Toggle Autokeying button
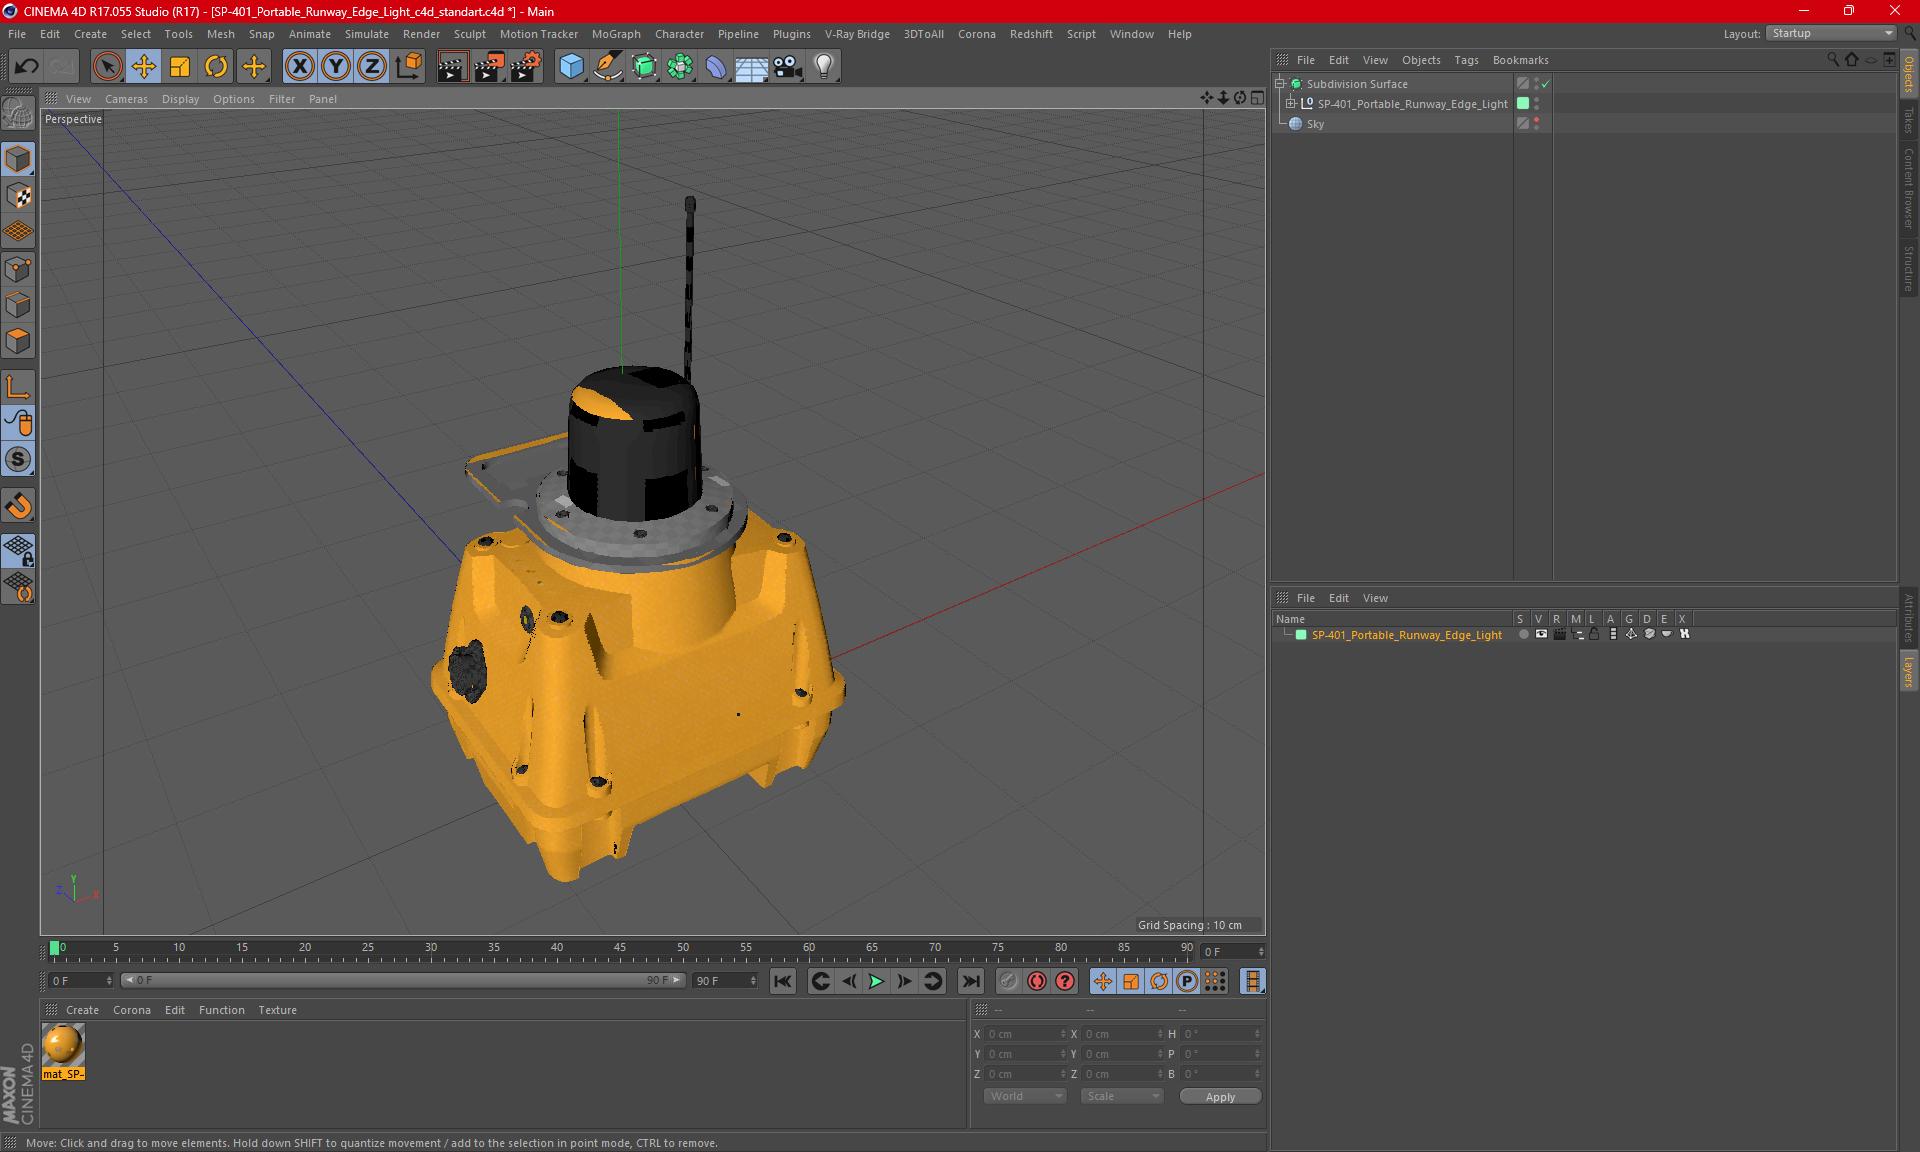1920x1152 pixels. pyautogui.click(x=1037, y=982)
